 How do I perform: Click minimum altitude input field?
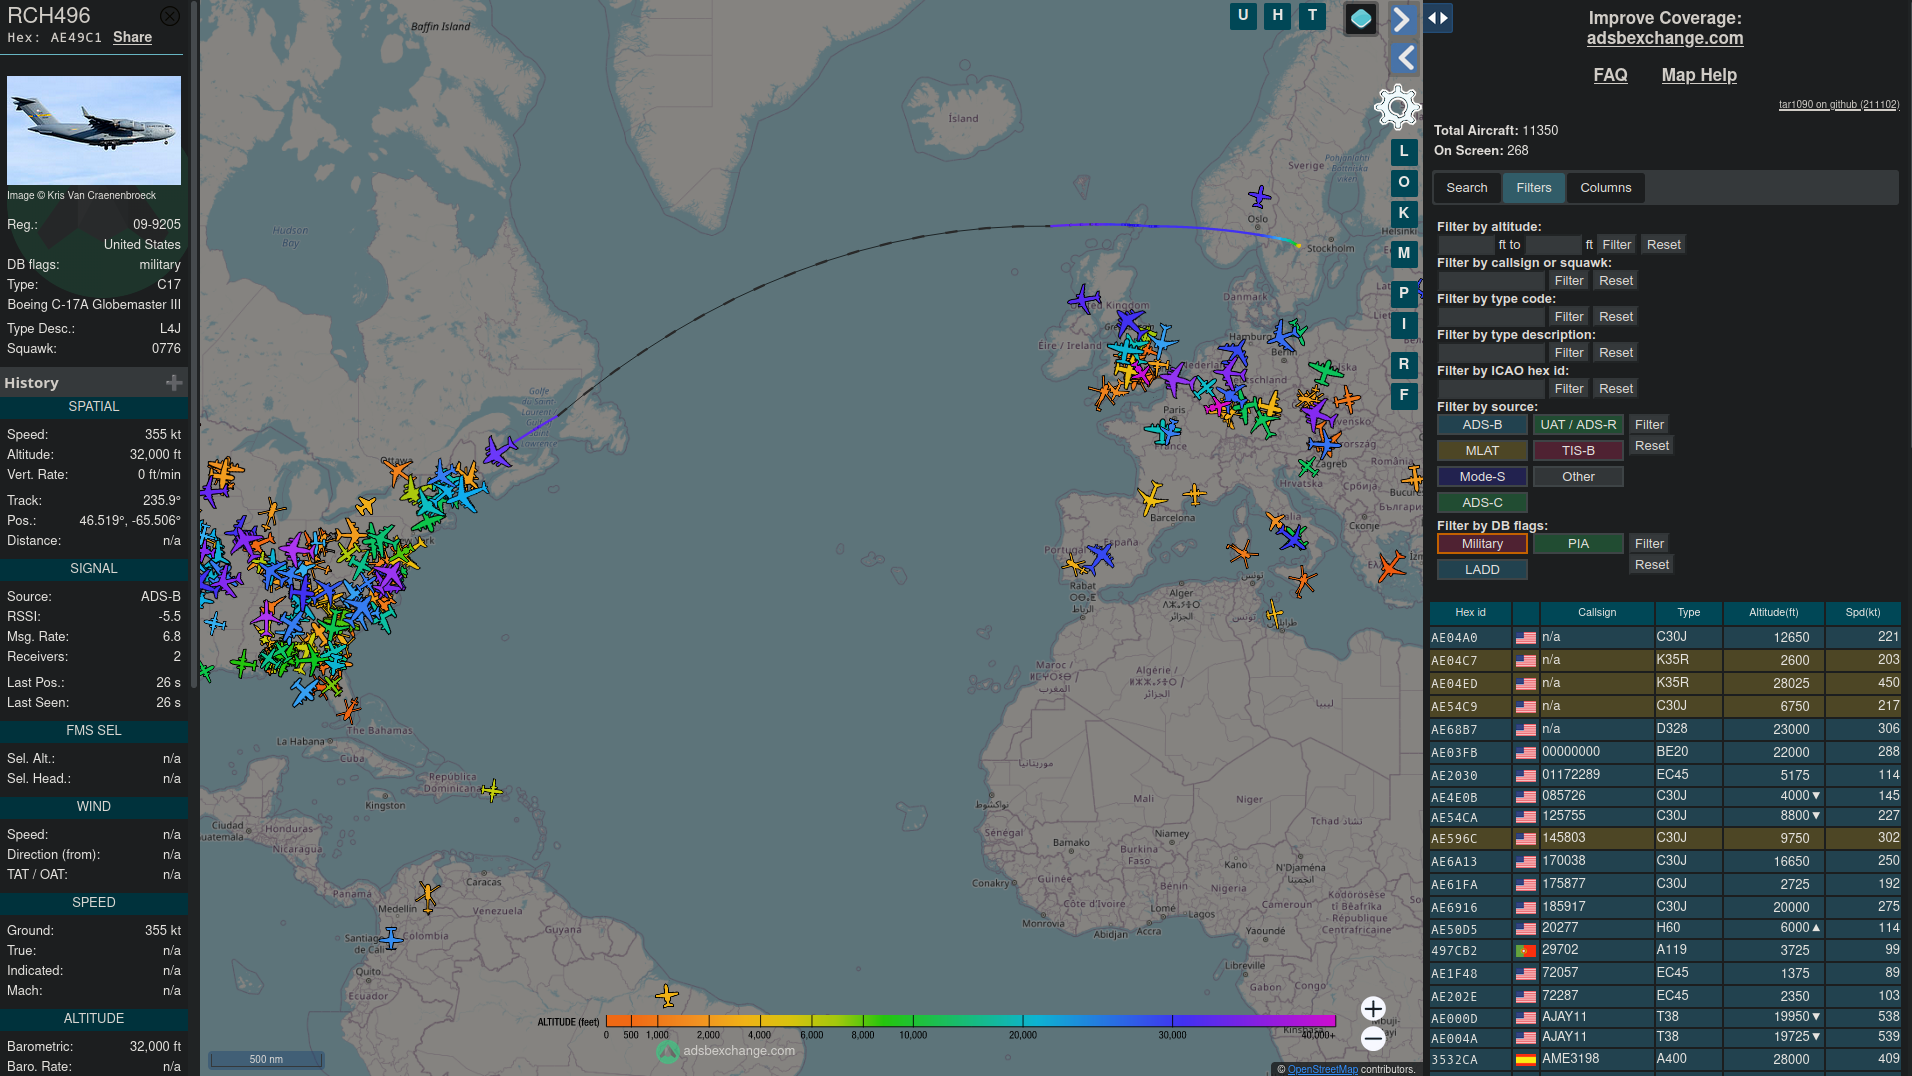pos(1466,245)
